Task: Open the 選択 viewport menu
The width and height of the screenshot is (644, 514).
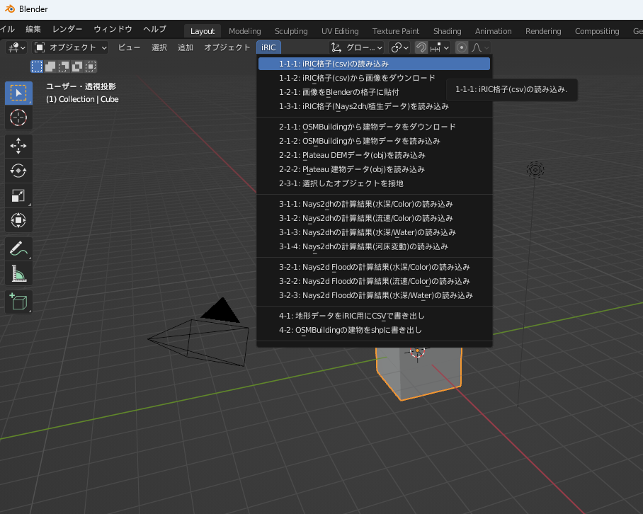Action: coord(159,48)
